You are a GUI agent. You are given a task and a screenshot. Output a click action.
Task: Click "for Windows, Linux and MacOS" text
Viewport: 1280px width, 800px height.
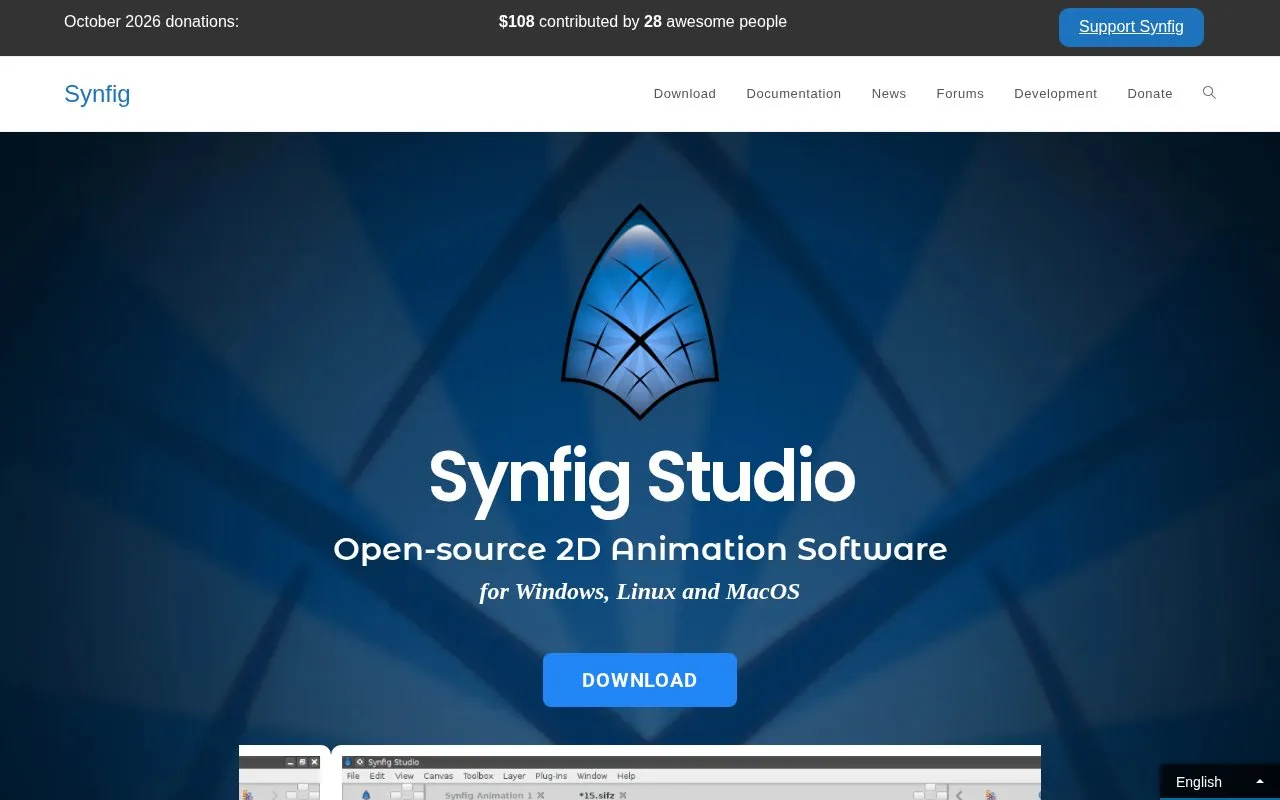[640, 591]
